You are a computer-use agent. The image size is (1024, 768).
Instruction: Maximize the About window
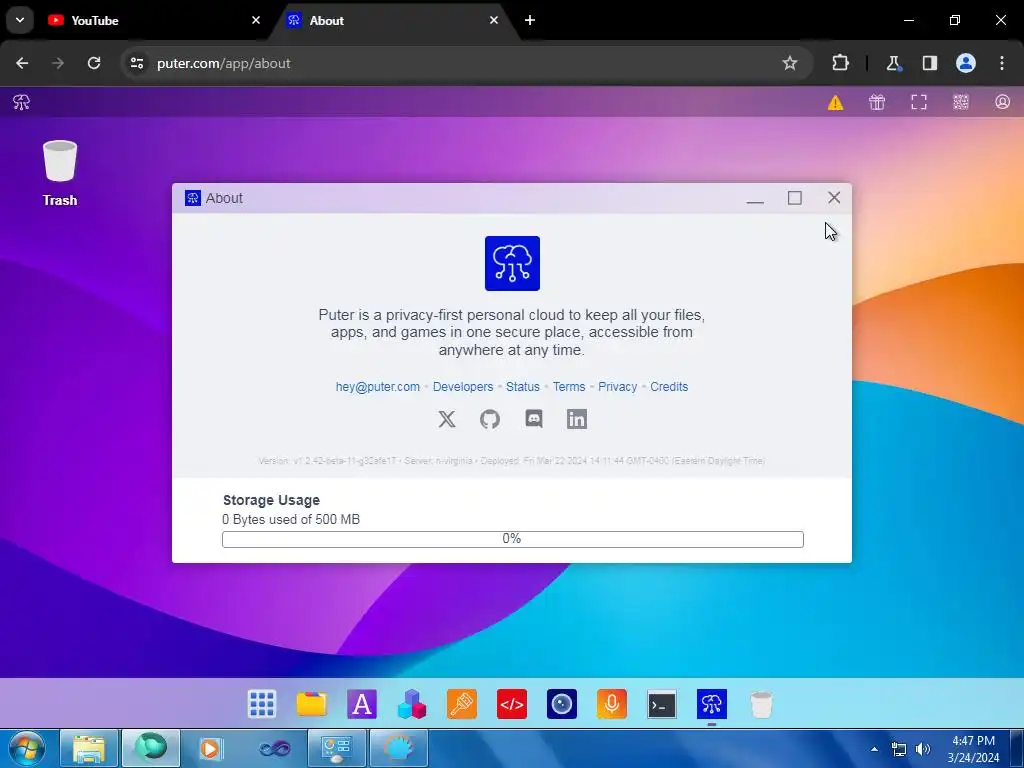[x=794, y=198]
